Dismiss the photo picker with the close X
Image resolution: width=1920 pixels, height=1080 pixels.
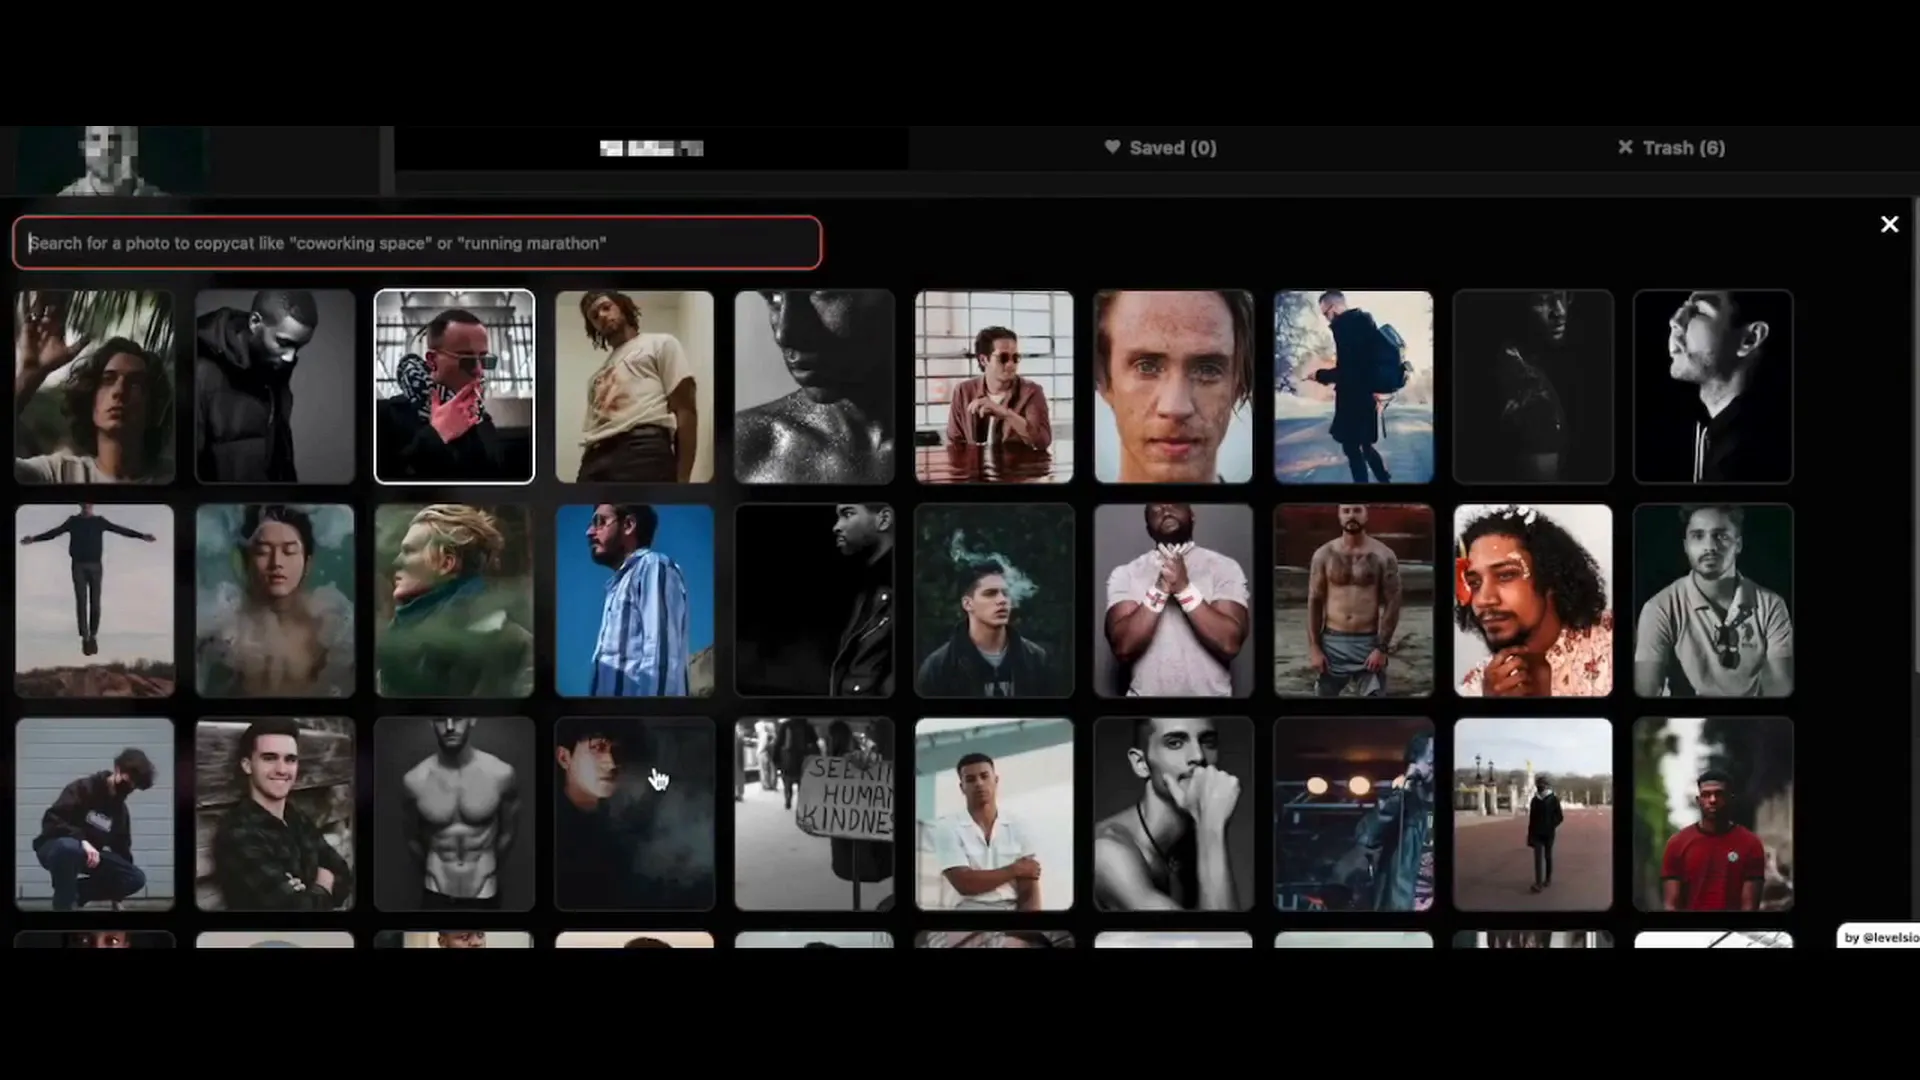coord(1889,224)
